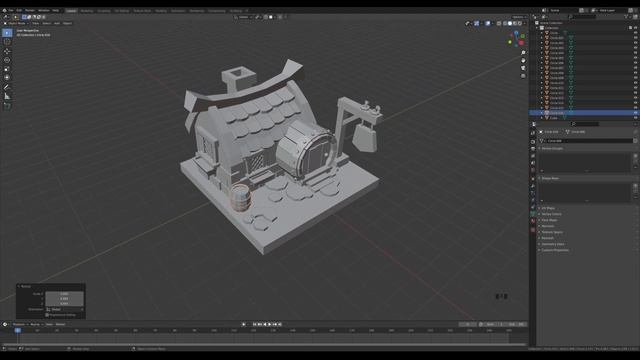Select the Measure tool
This screenshot has width=640, height=360.
point(7,96)
